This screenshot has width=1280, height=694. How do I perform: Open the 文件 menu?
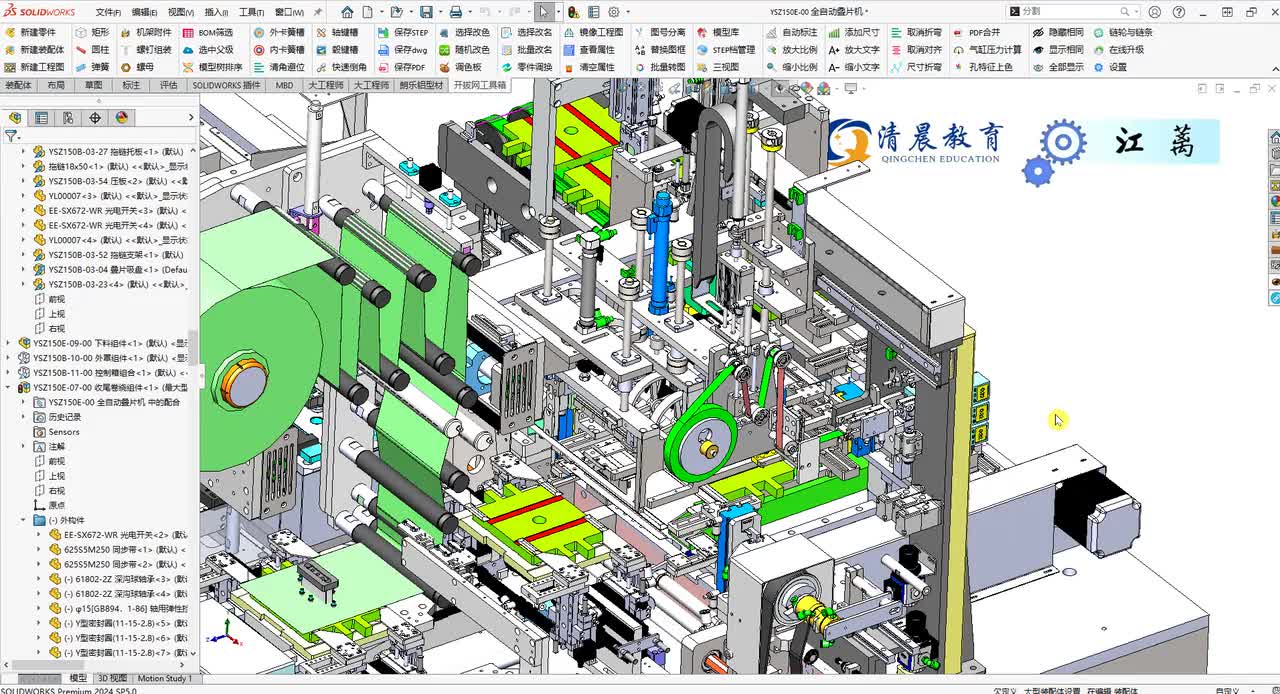coord(108,12)
